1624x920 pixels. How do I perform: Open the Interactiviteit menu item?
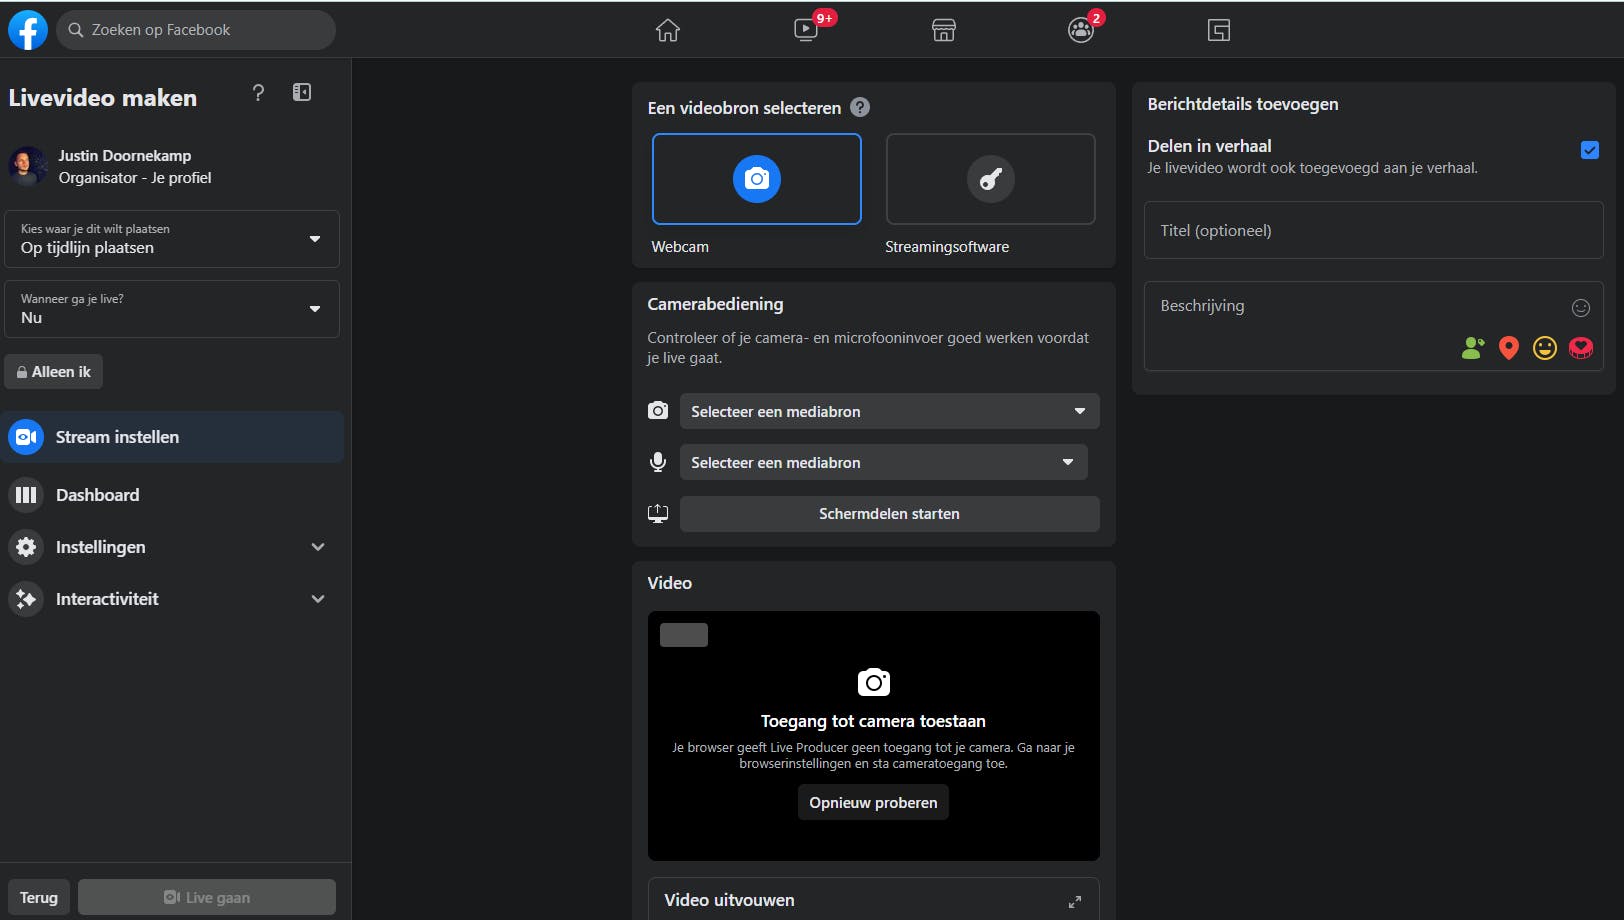point(172,599)
